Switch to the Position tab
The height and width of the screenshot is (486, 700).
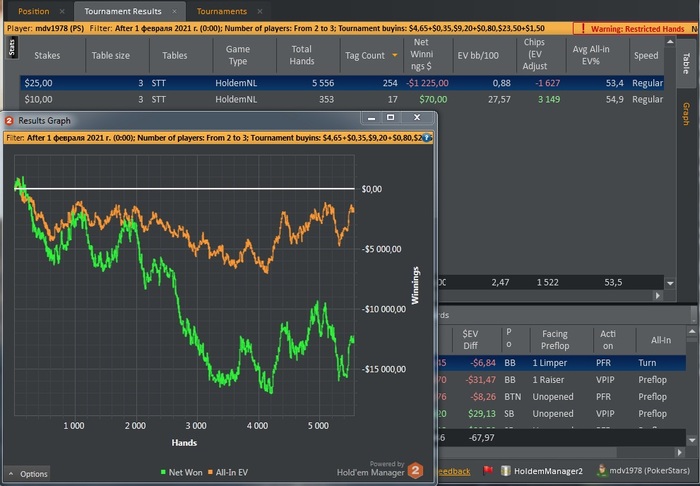tap(33, 11)
